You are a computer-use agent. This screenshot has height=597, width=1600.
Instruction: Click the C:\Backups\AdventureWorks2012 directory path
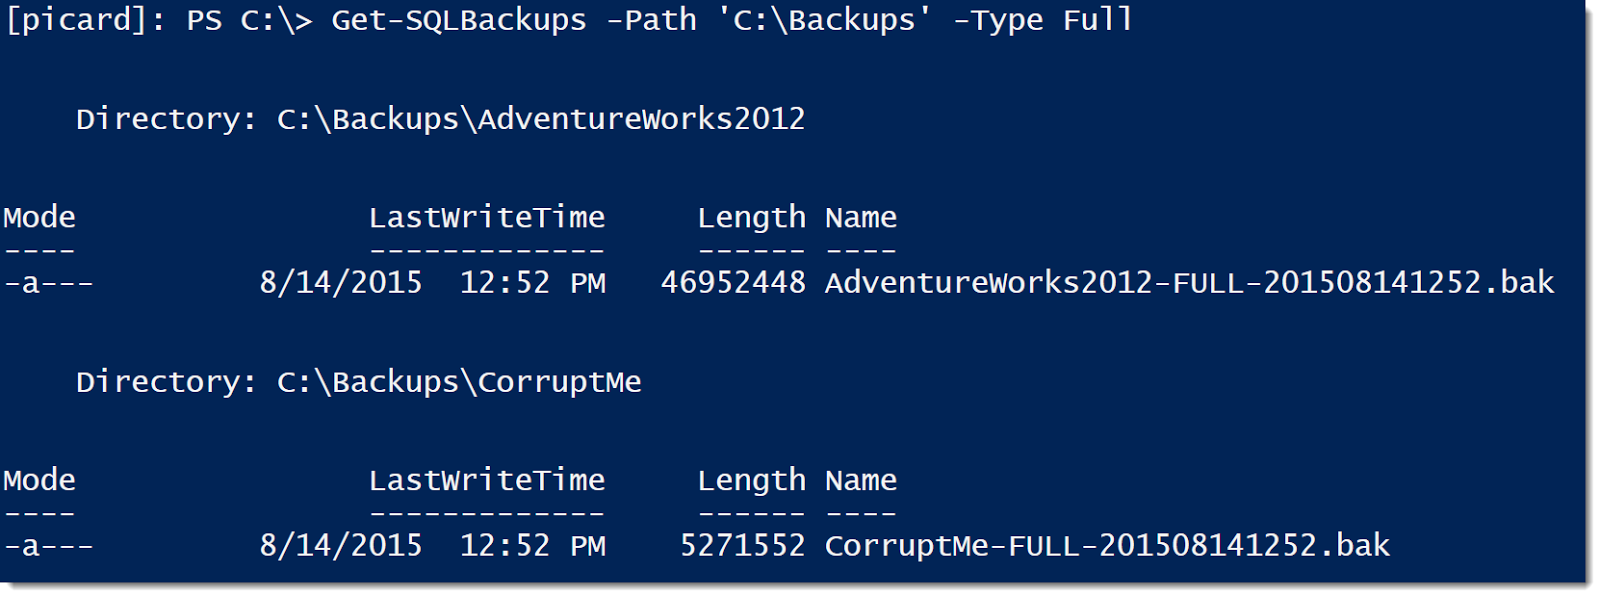click(x=541, y=119)
